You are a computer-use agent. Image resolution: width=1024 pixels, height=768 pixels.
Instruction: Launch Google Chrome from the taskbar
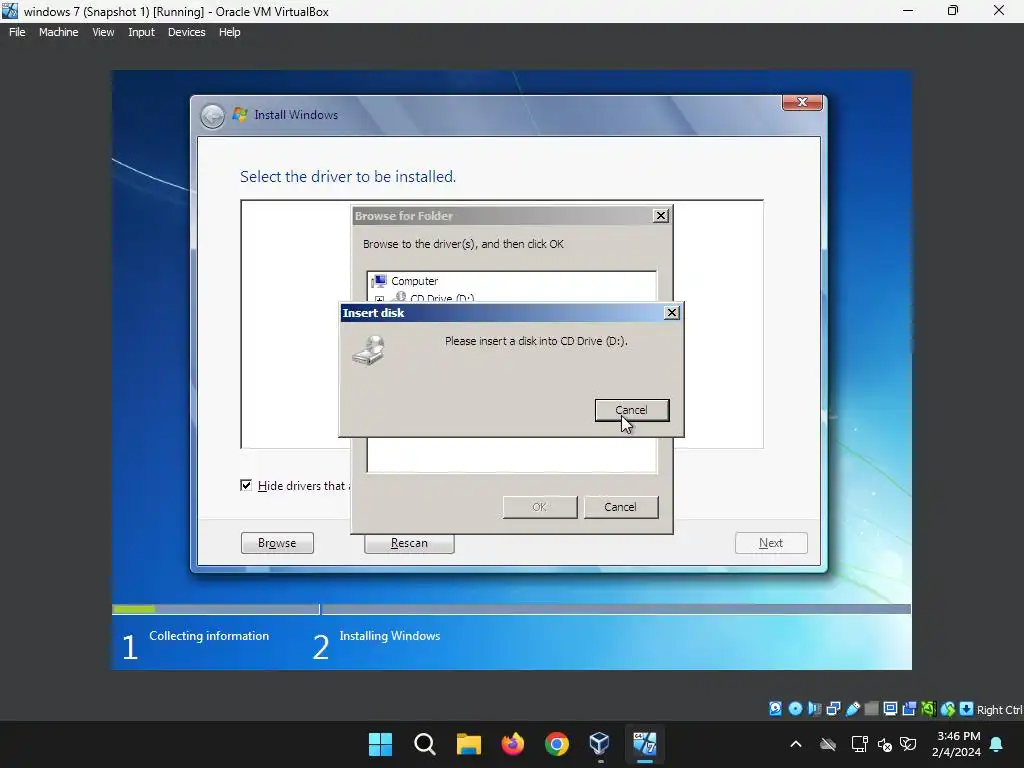coord(556,744)
